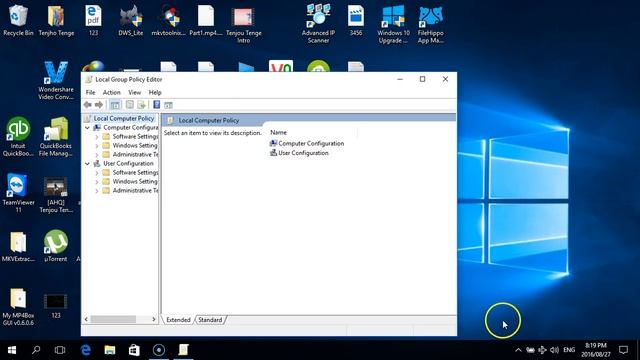
Task: Expand Software Settings under User Configuration
Action: 97,173
